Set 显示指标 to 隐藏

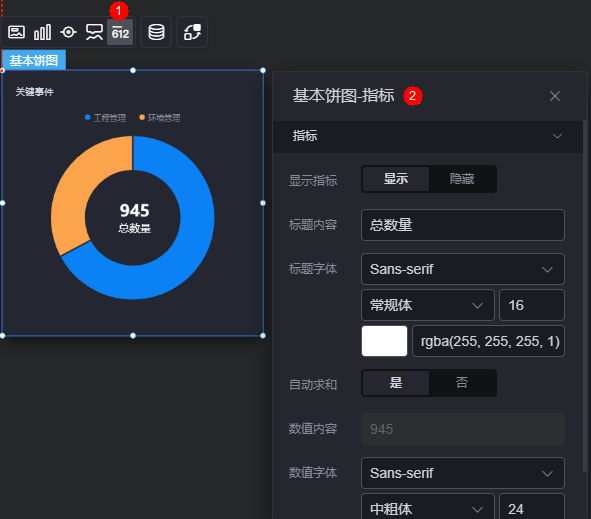click(462, 179)
